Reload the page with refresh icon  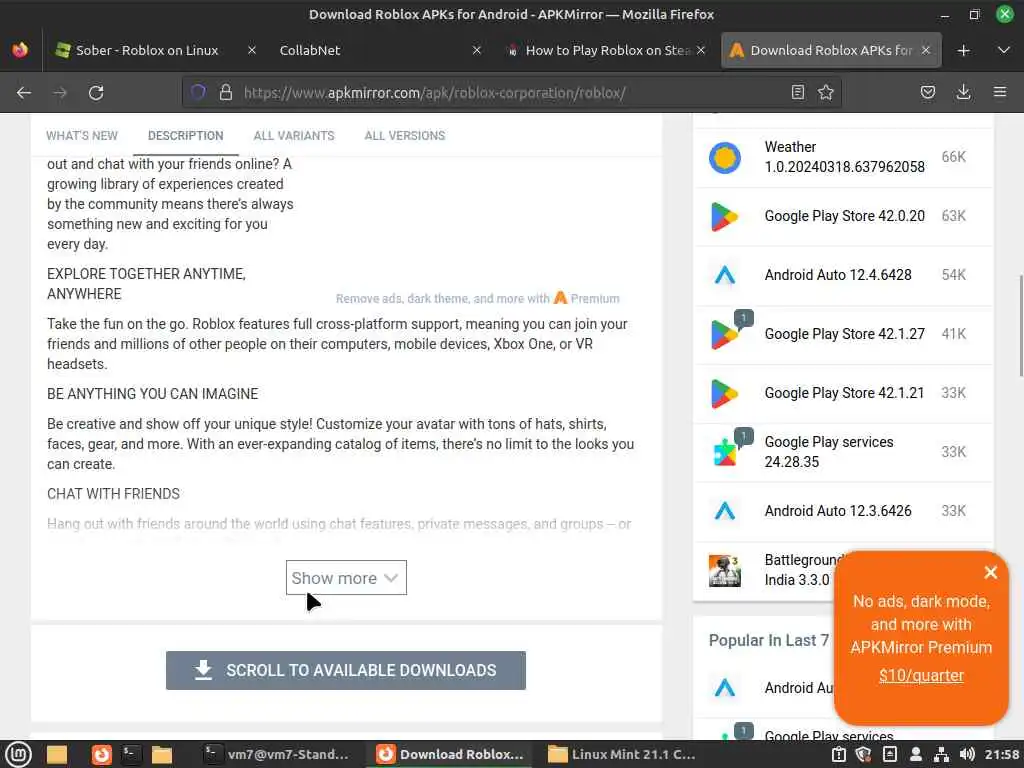(96, 93)
